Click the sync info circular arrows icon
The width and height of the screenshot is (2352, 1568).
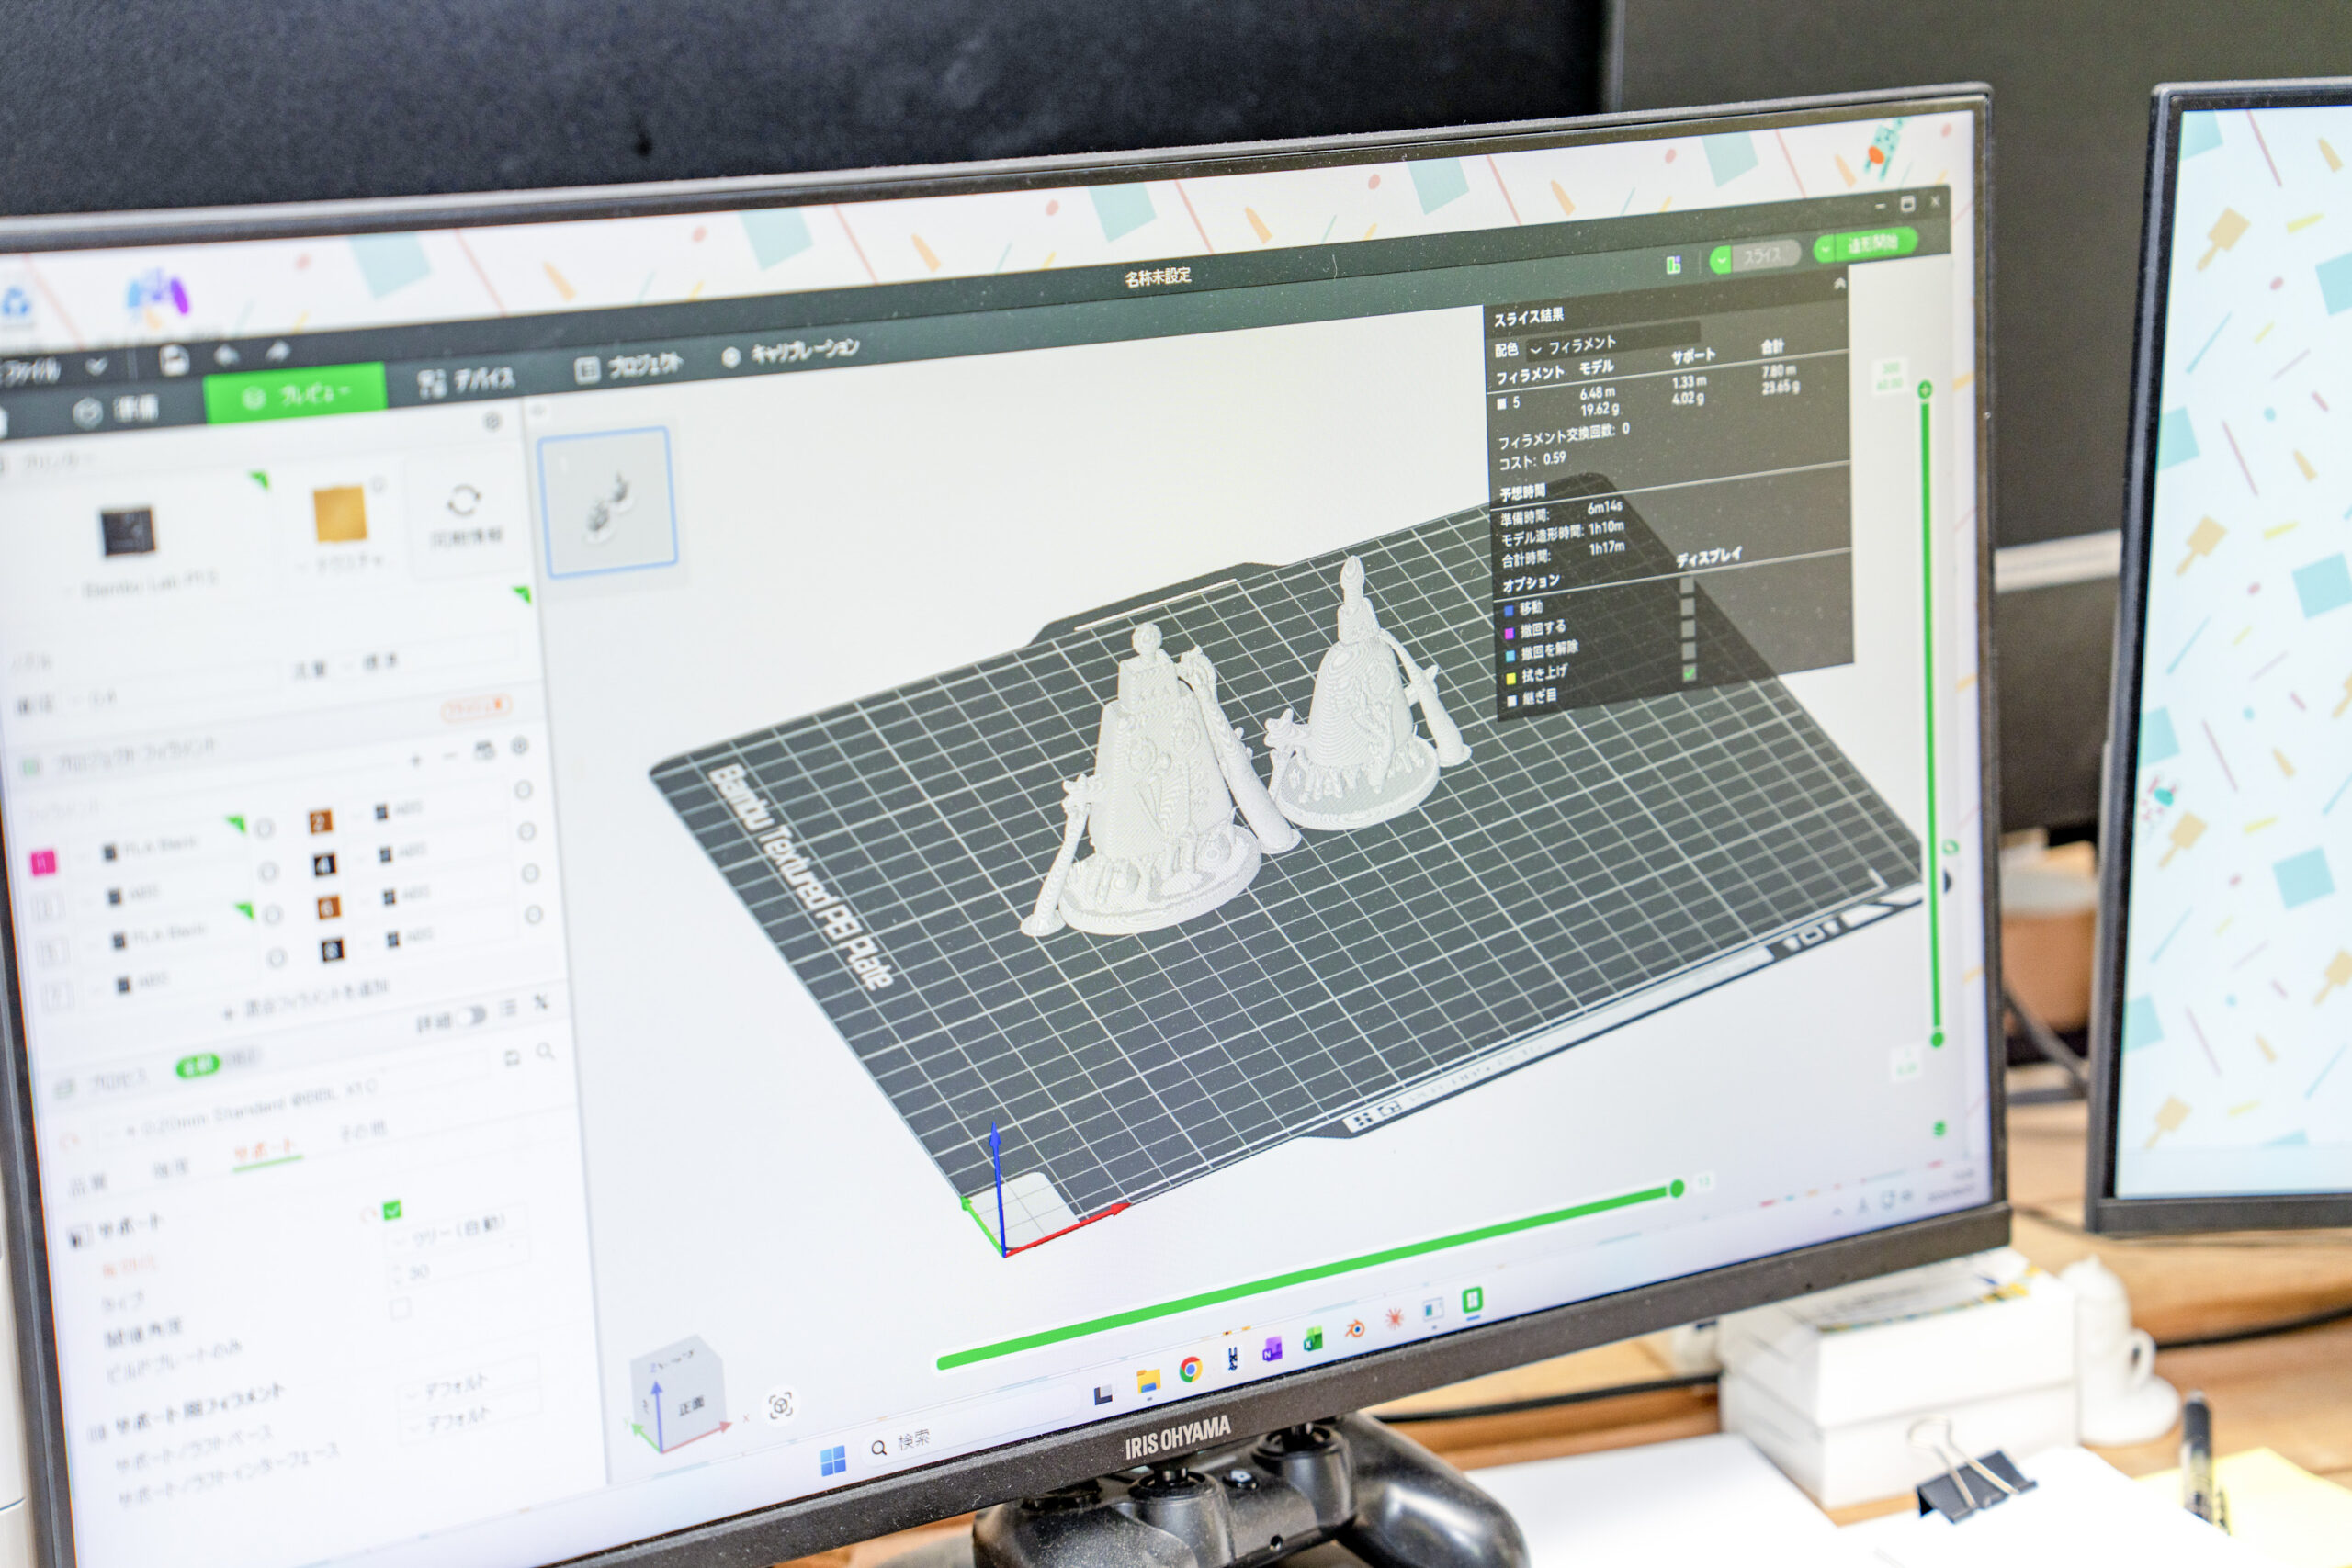pyautogui.click(x=463, y=499)
